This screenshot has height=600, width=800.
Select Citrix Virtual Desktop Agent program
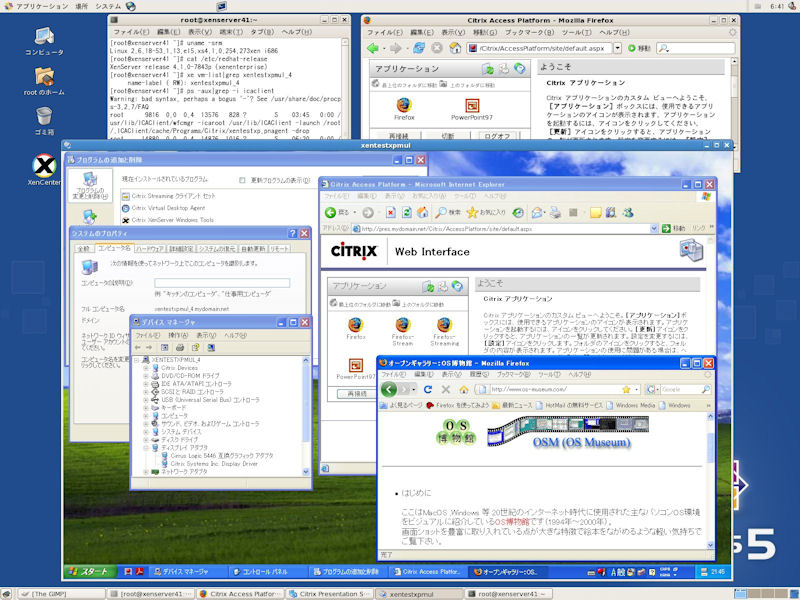[x=168, y=208]
